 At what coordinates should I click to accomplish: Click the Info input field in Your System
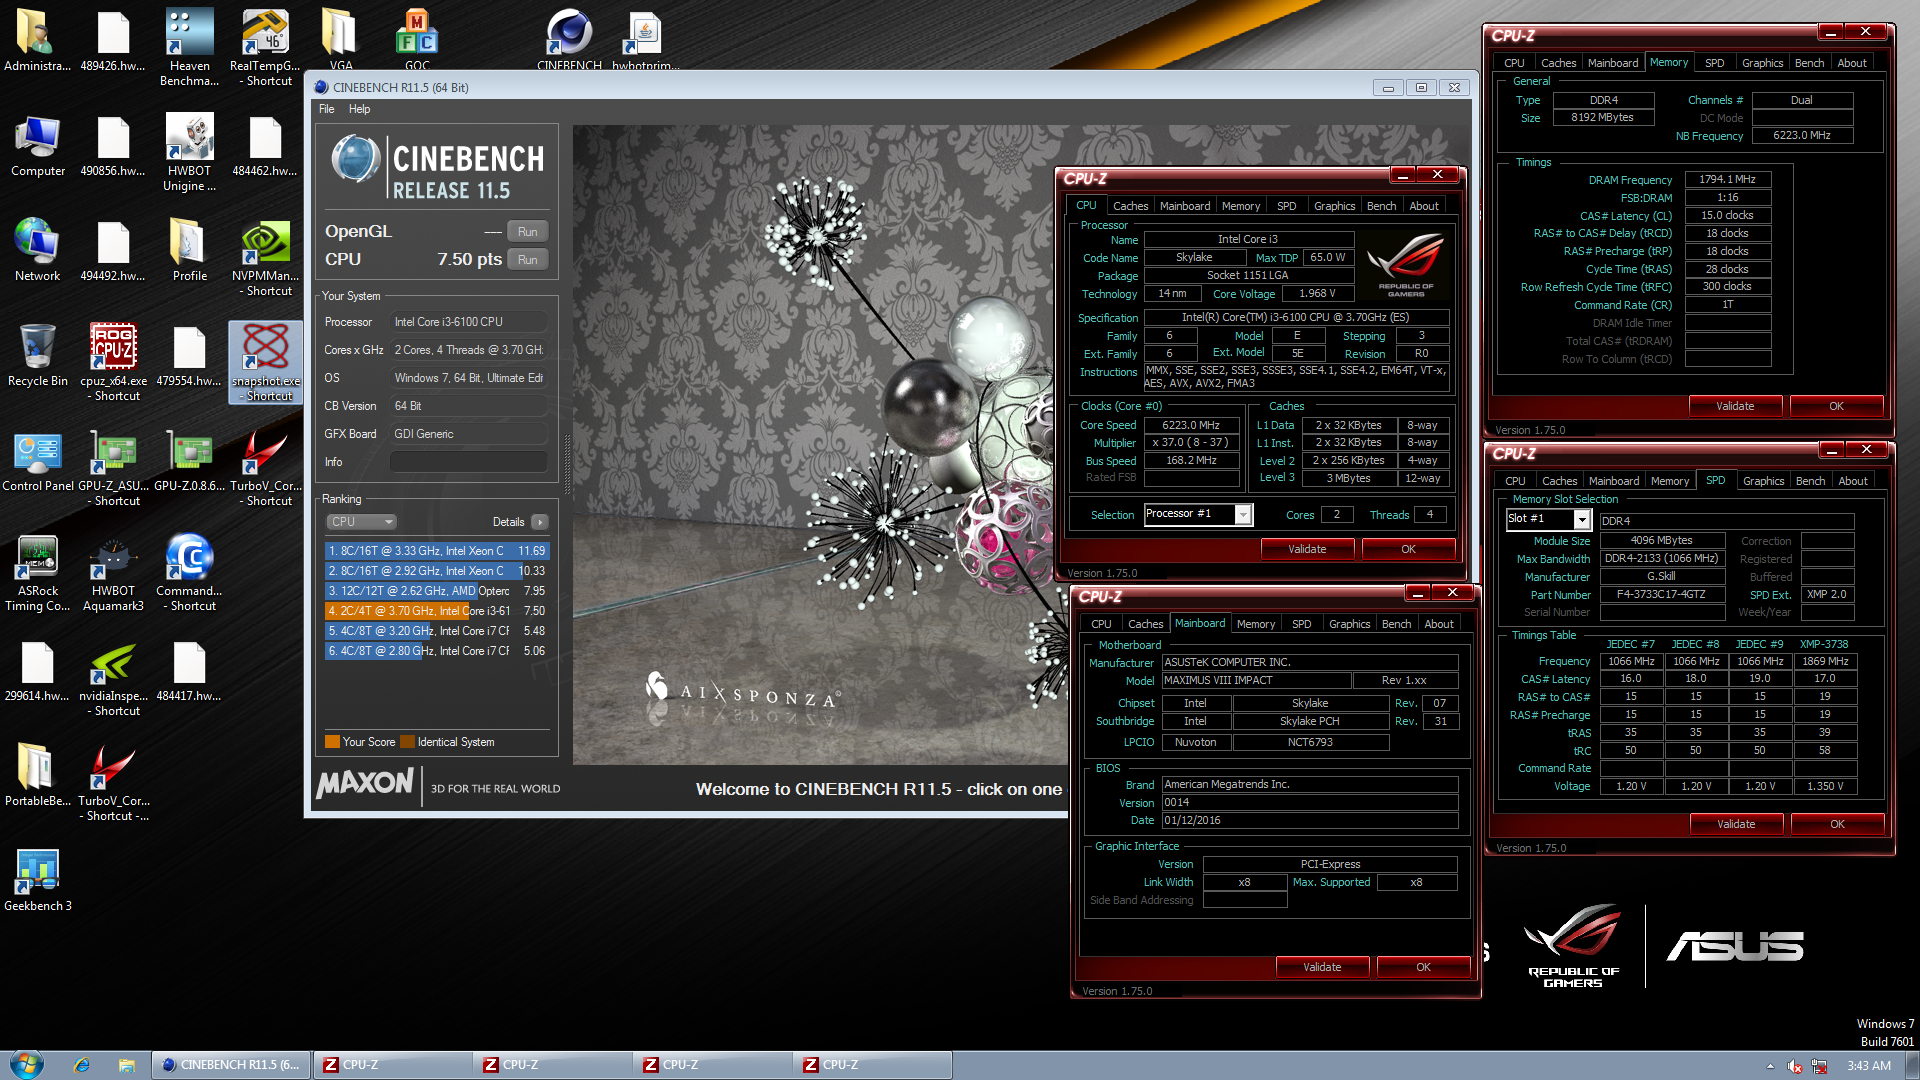(x=468, y=462)
